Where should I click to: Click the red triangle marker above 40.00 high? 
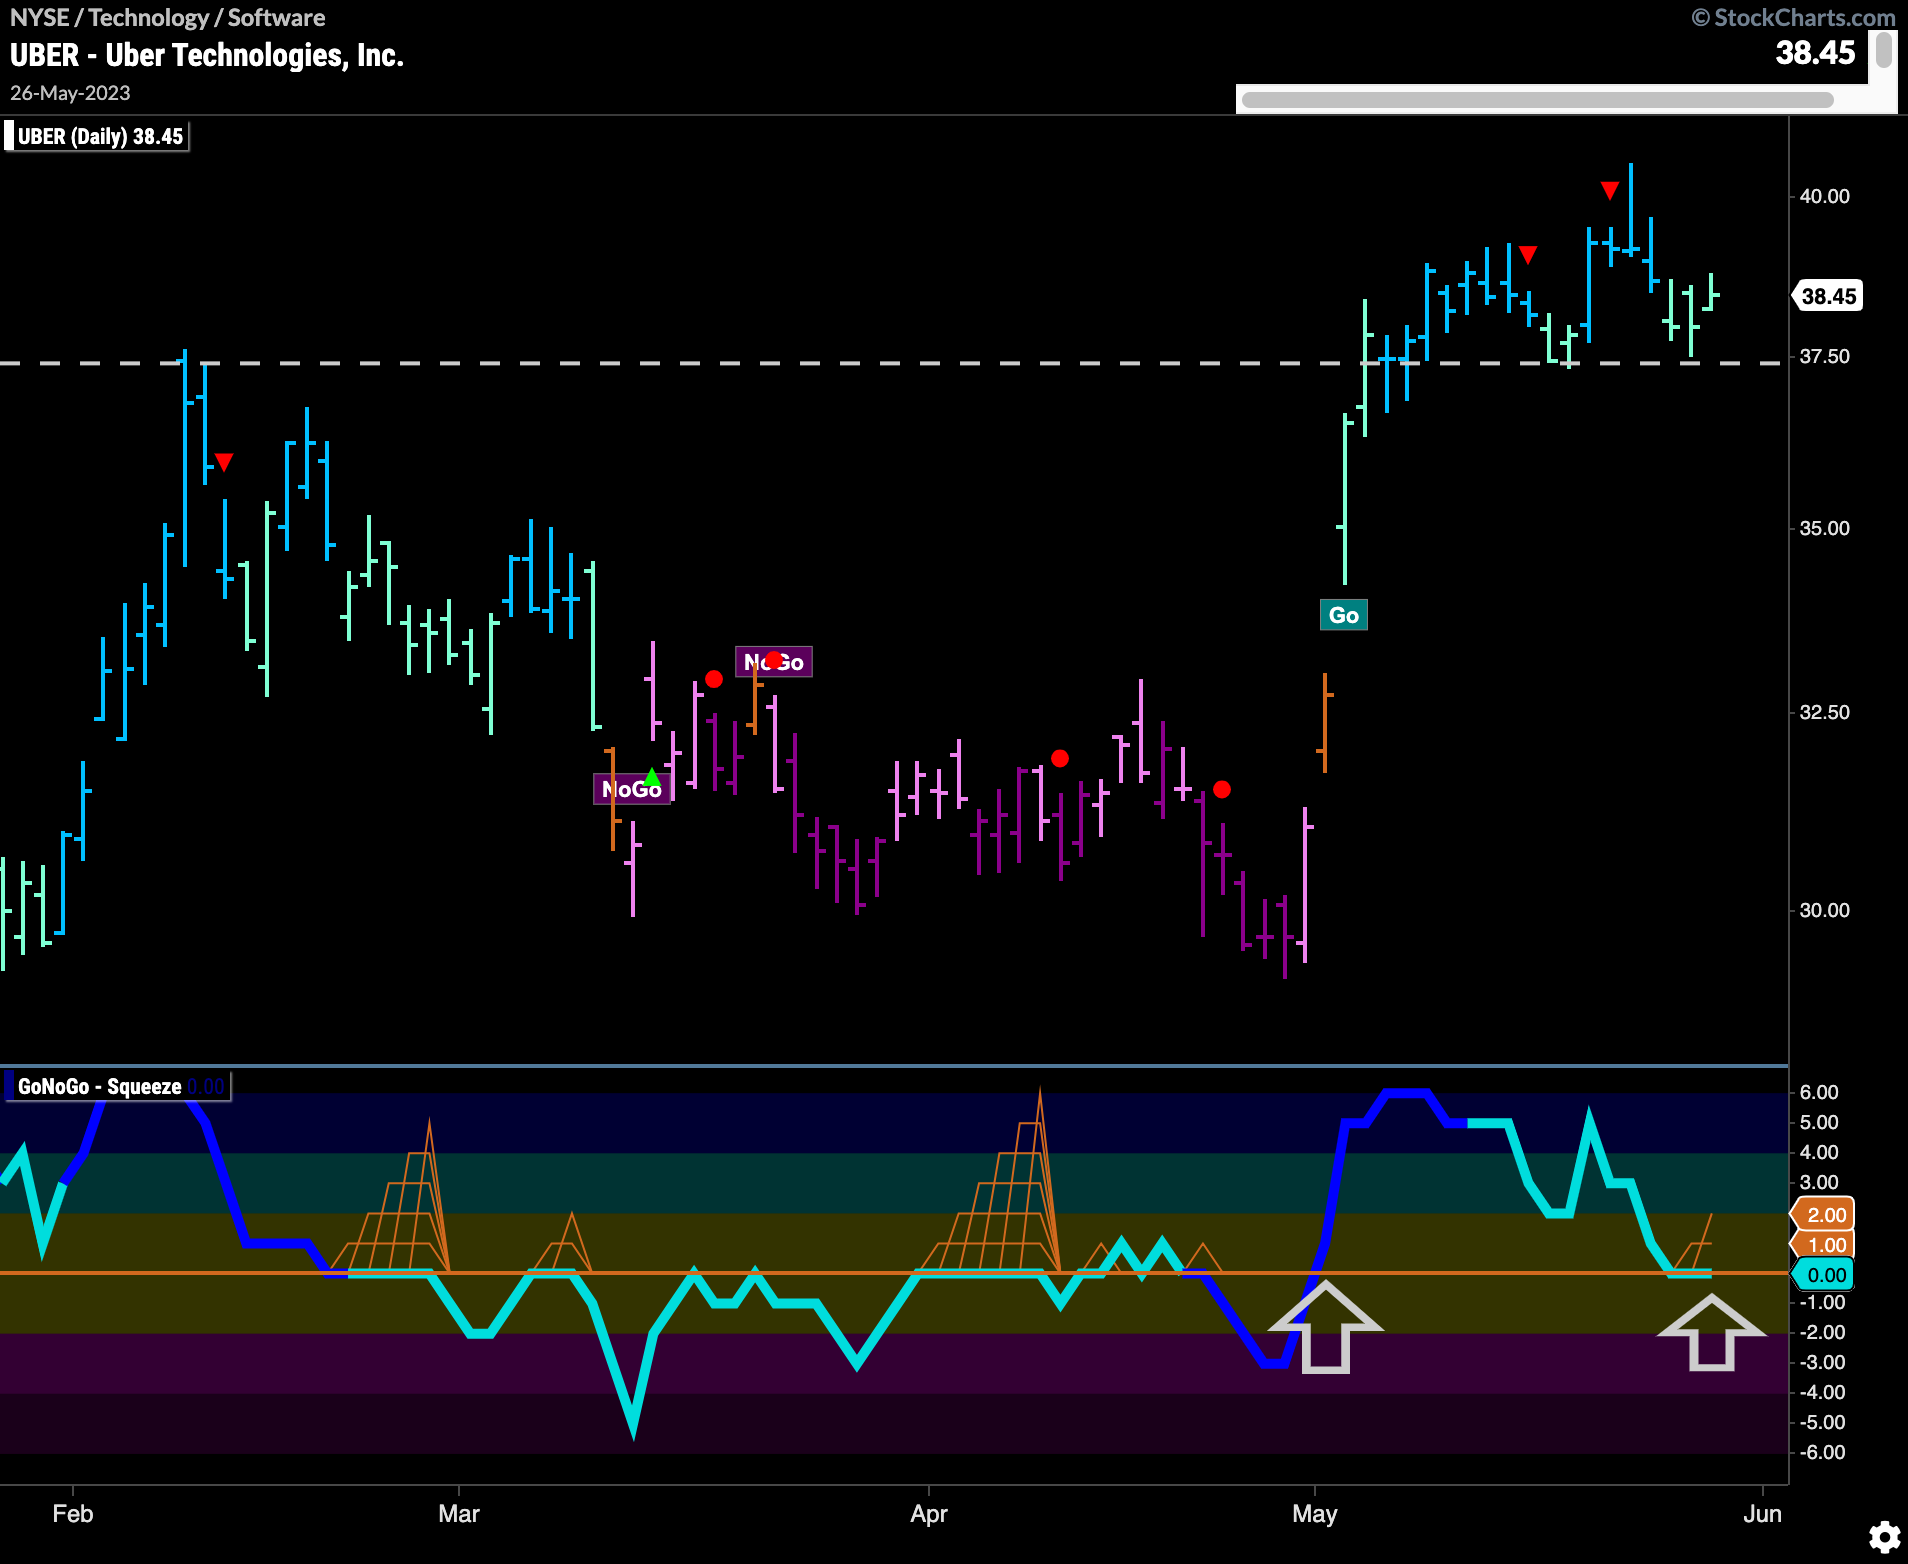tap(1609, 190)
